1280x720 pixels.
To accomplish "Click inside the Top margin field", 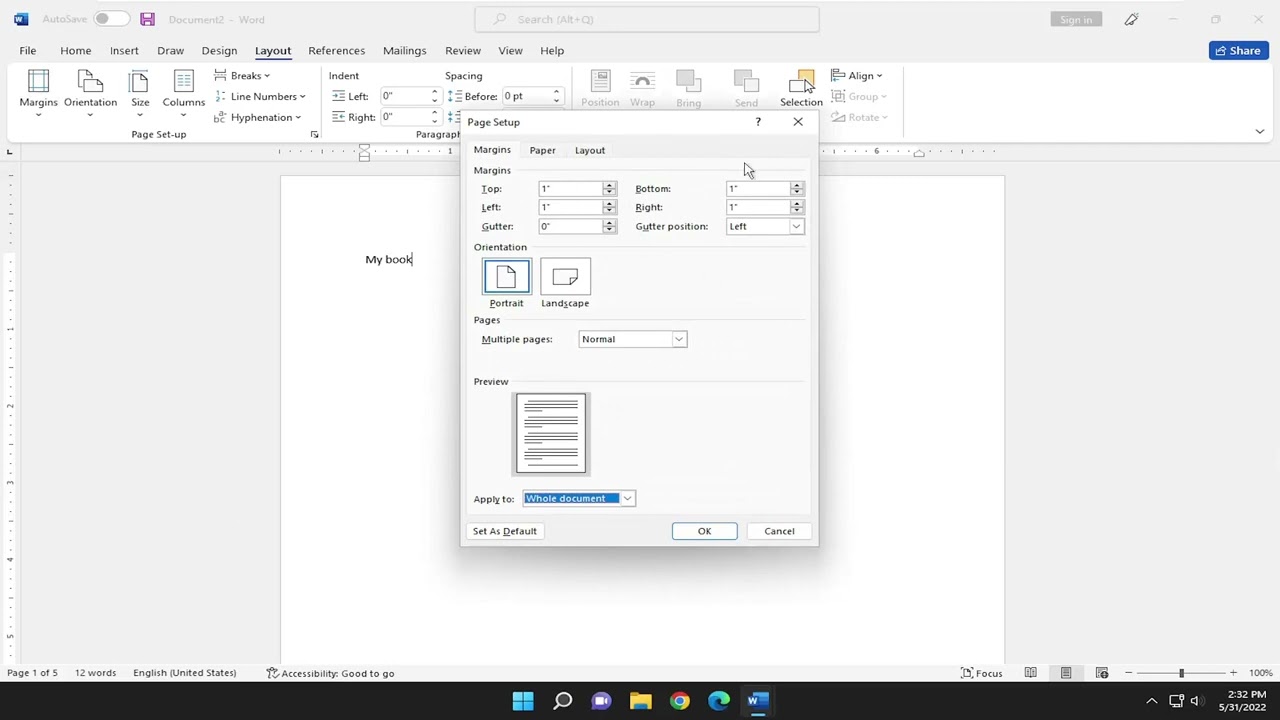I will [570, 188].
